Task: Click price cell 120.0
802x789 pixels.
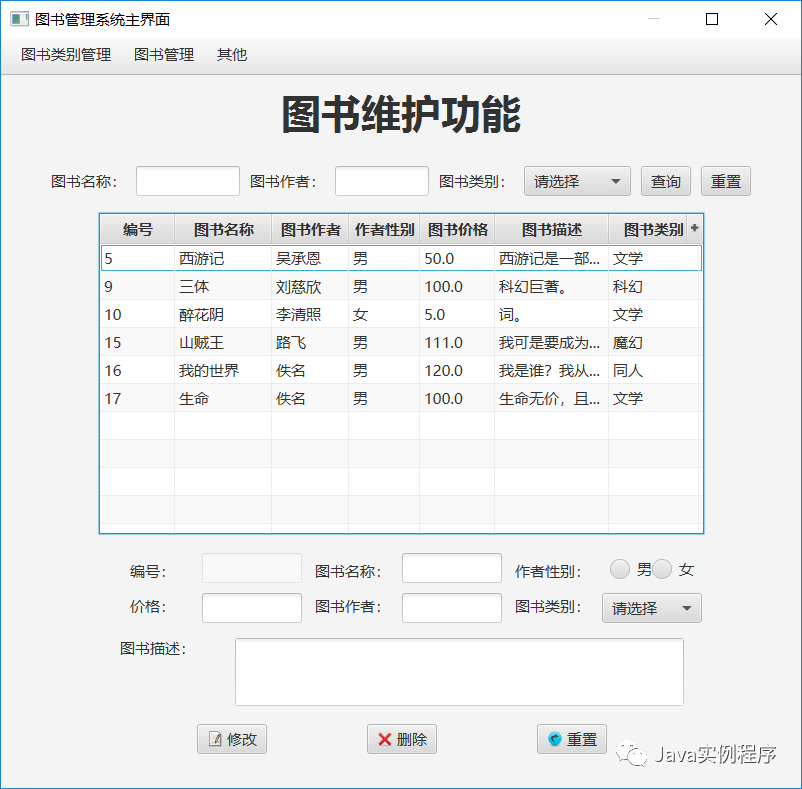Action: pos(457,371)
